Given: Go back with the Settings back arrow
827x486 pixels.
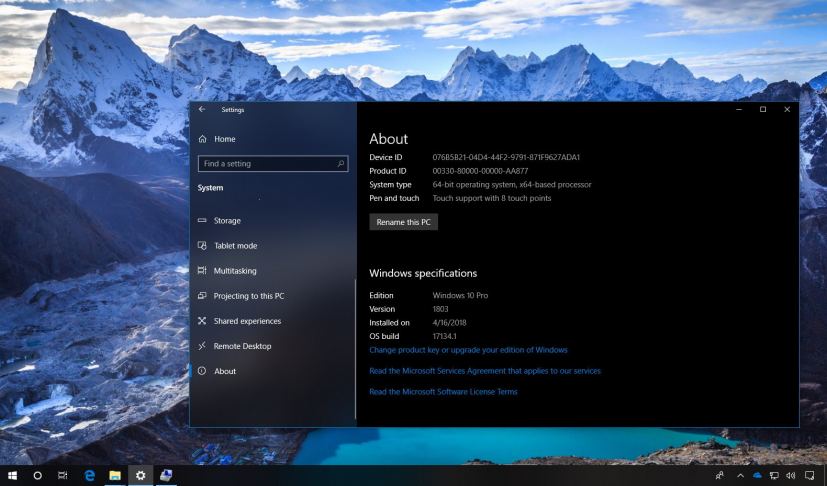Looking at the screenshot, I should point(202,109).
